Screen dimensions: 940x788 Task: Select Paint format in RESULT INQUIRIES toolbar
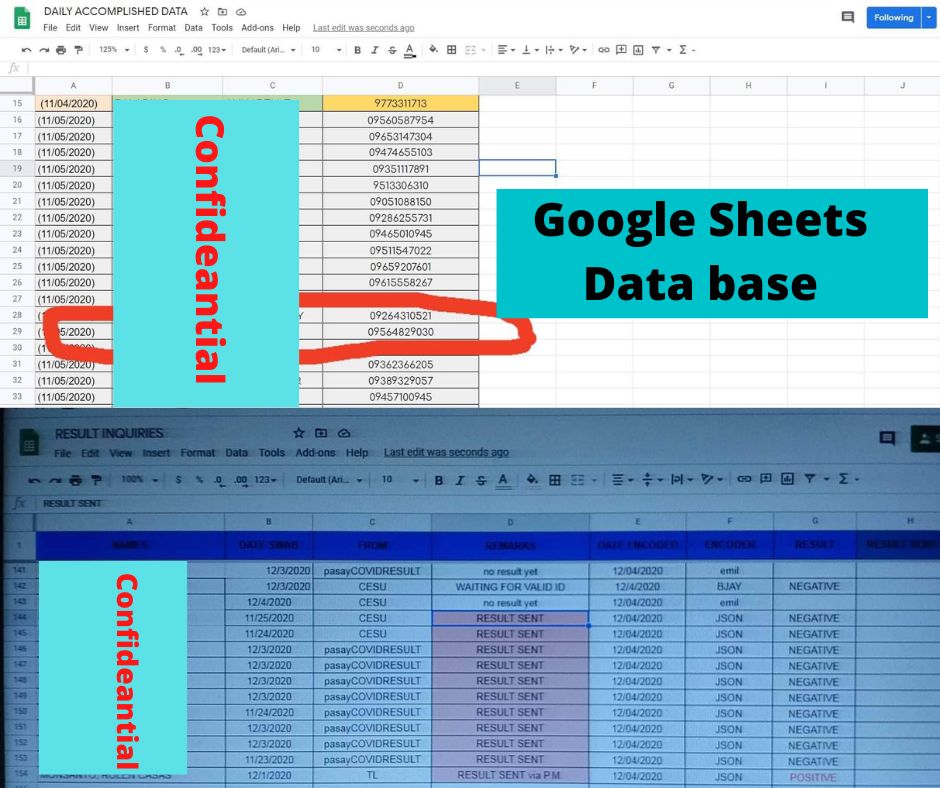pos(96,480)
